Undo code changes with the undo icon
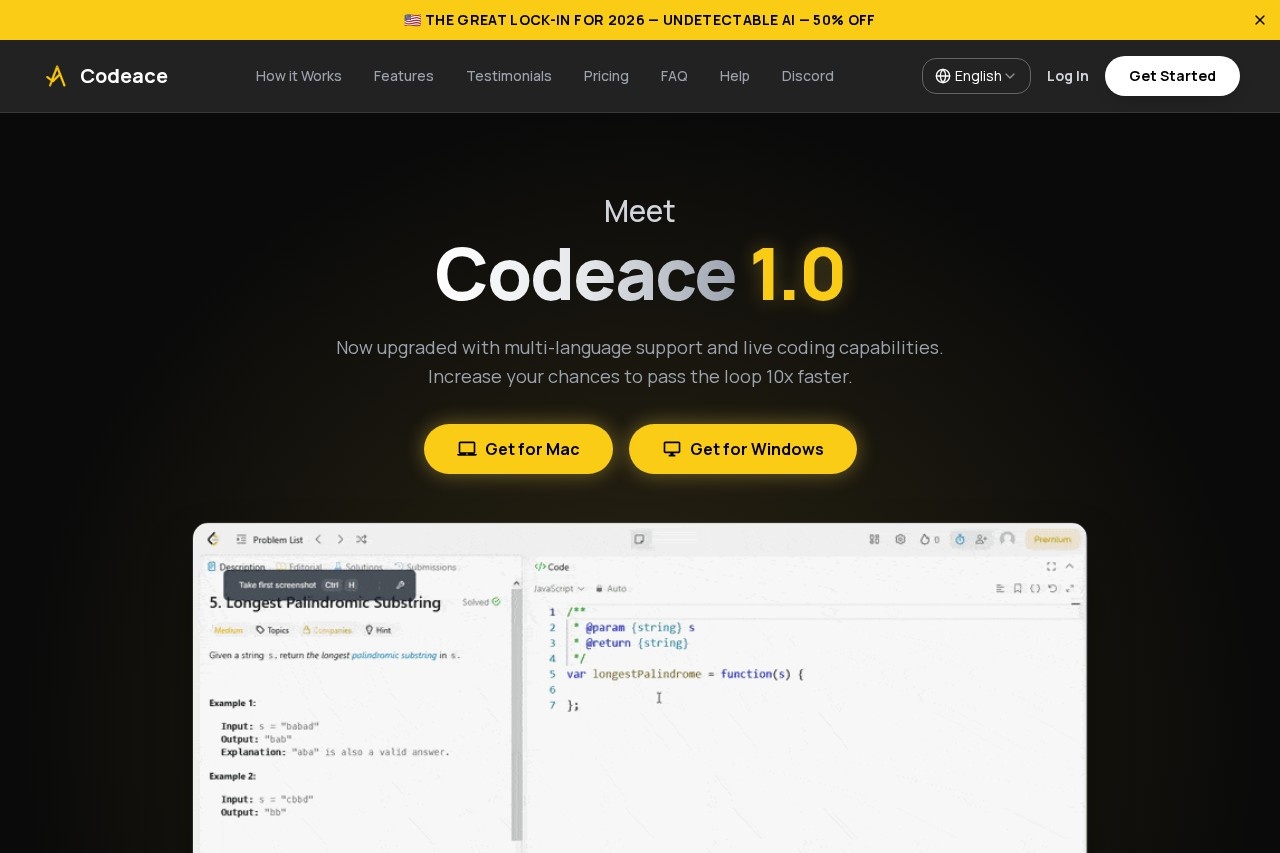This screenshot has width=1280, height=853. pos(1052,588)
